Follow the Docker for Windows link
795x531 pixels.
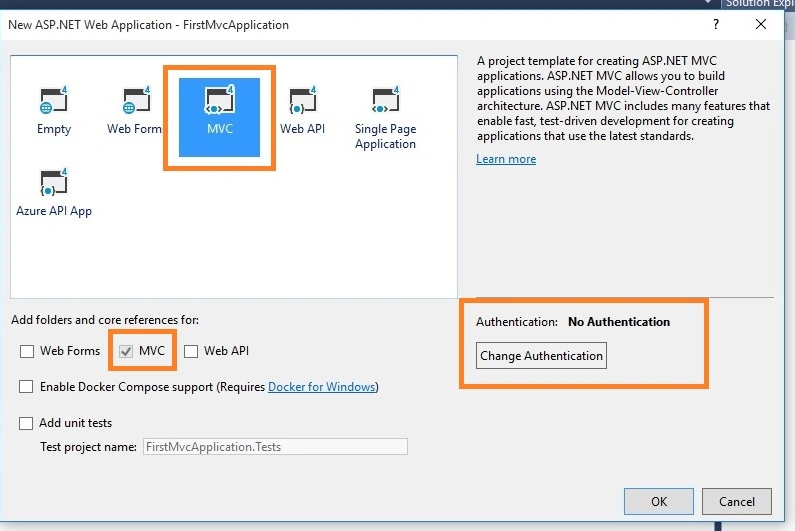click(322, 387)
